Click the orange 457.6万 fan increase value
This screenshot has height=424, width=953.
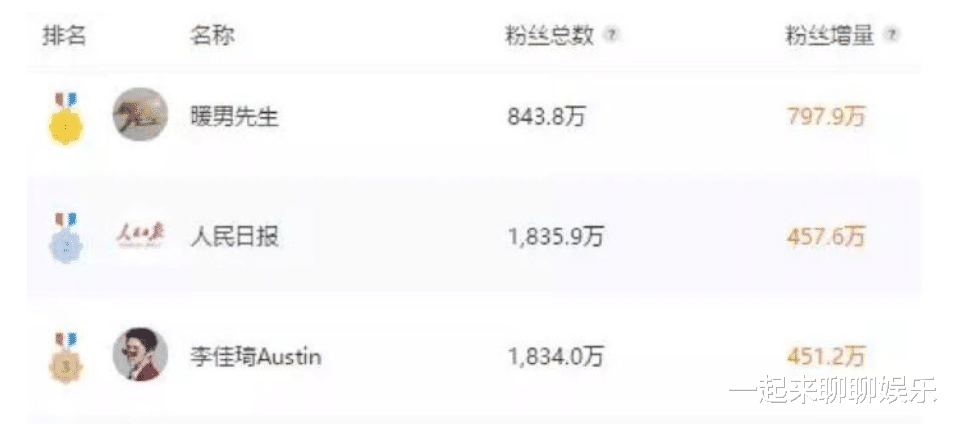826,238
